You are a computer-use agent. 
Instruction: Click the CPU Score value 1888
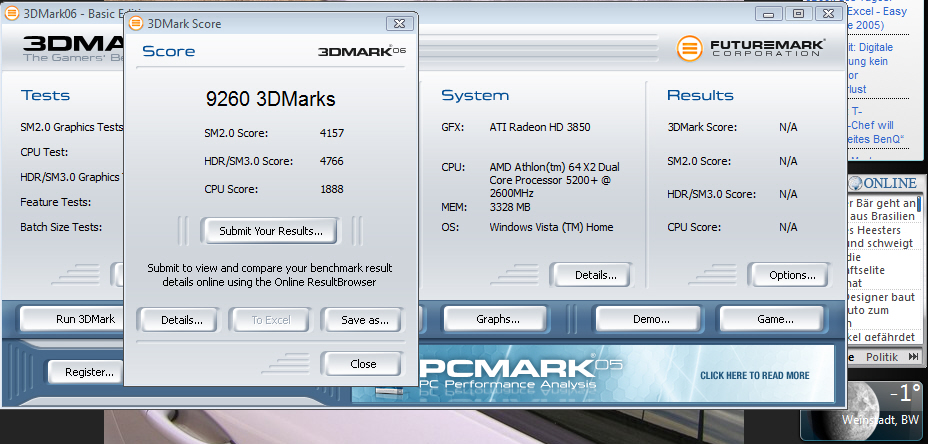pos(331,189)
